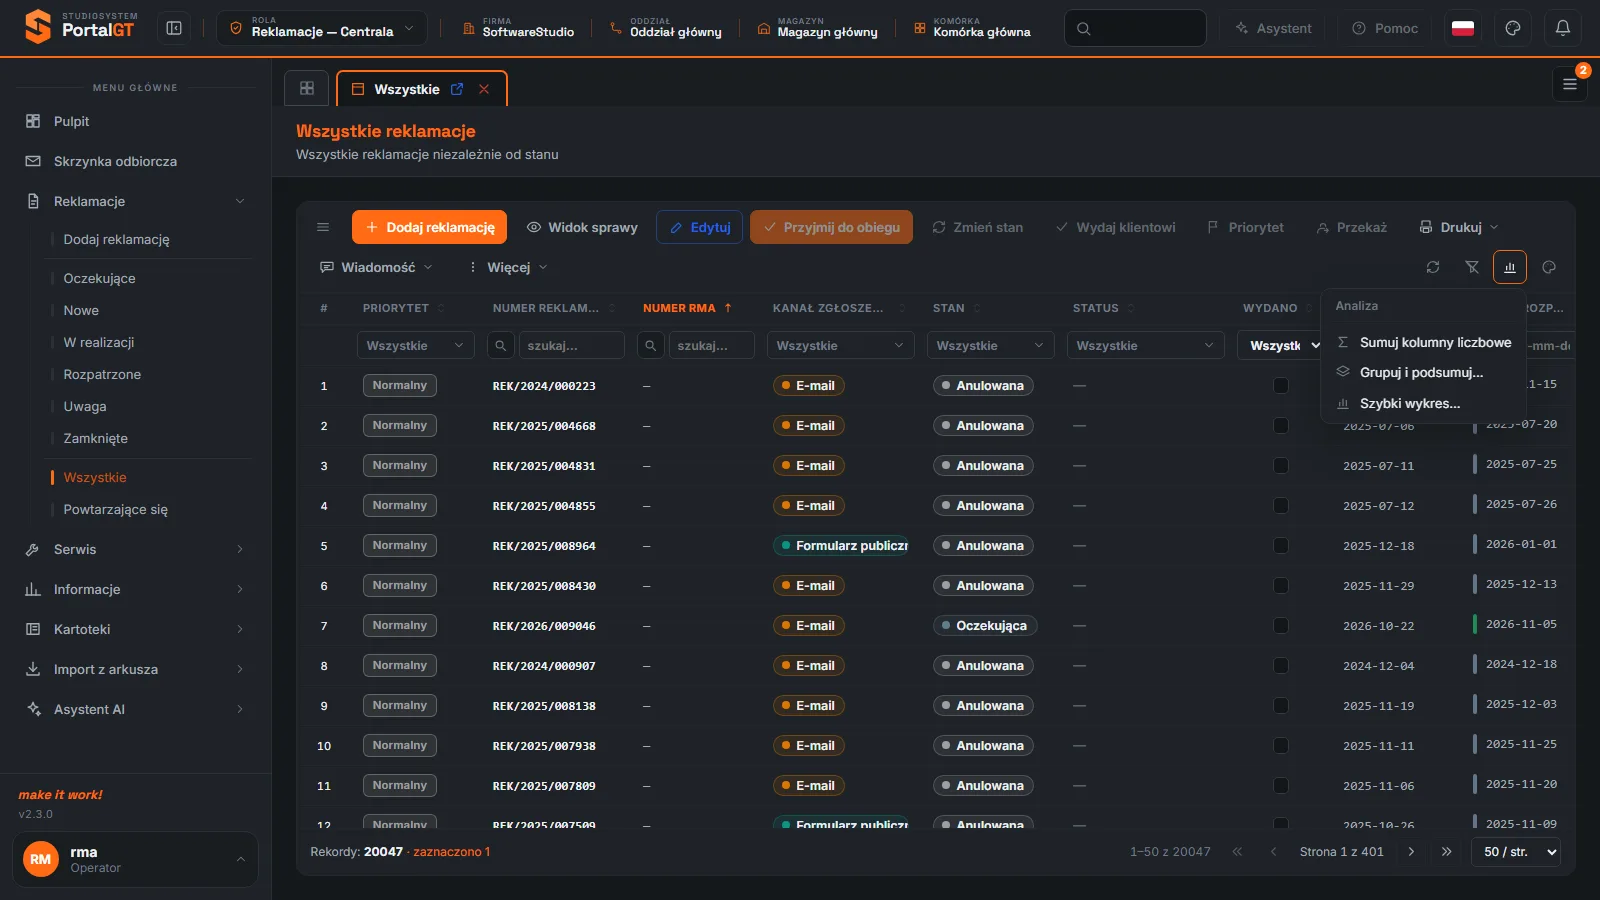Viewport: 1600px width, 900px height.
Task: Clear filters using the funnel icon
Action: (1472, 267)
